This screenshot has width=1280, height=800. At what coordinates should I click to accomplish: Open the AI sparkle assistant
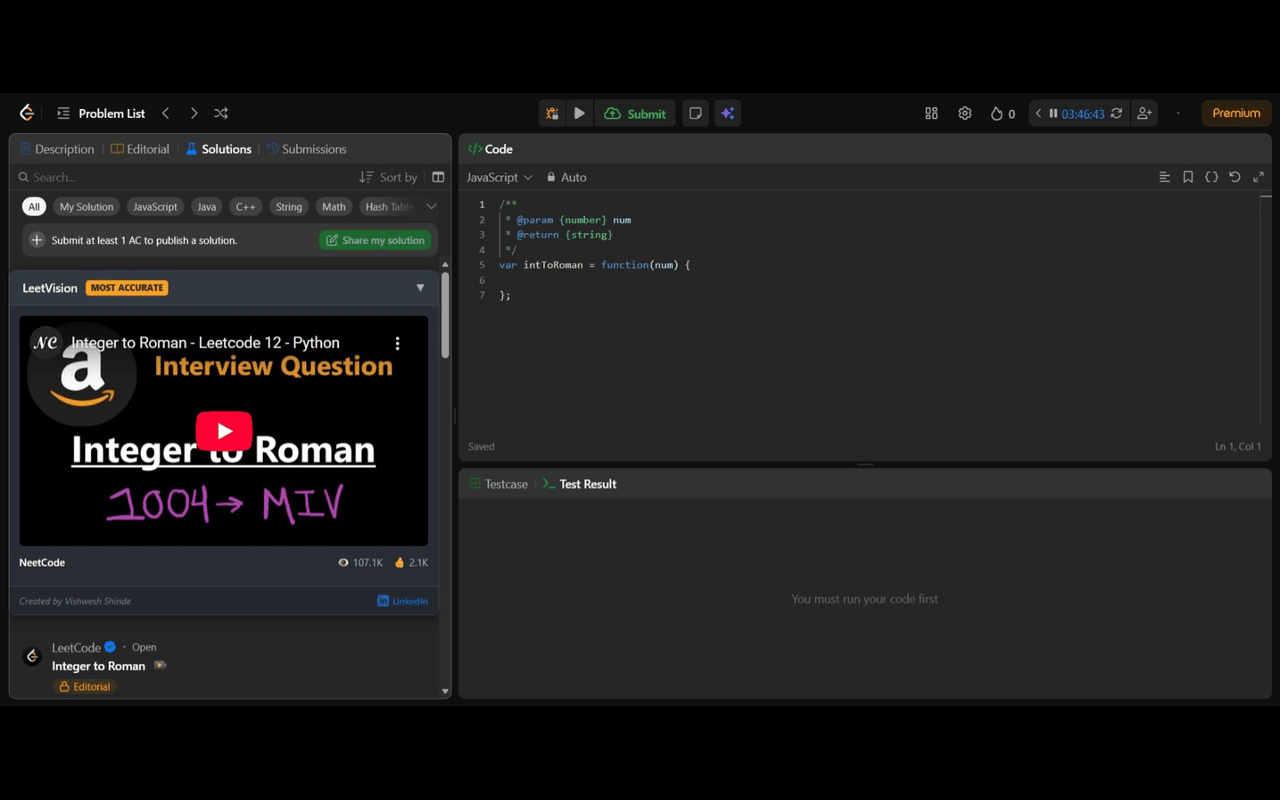click(x=728, y=113)
